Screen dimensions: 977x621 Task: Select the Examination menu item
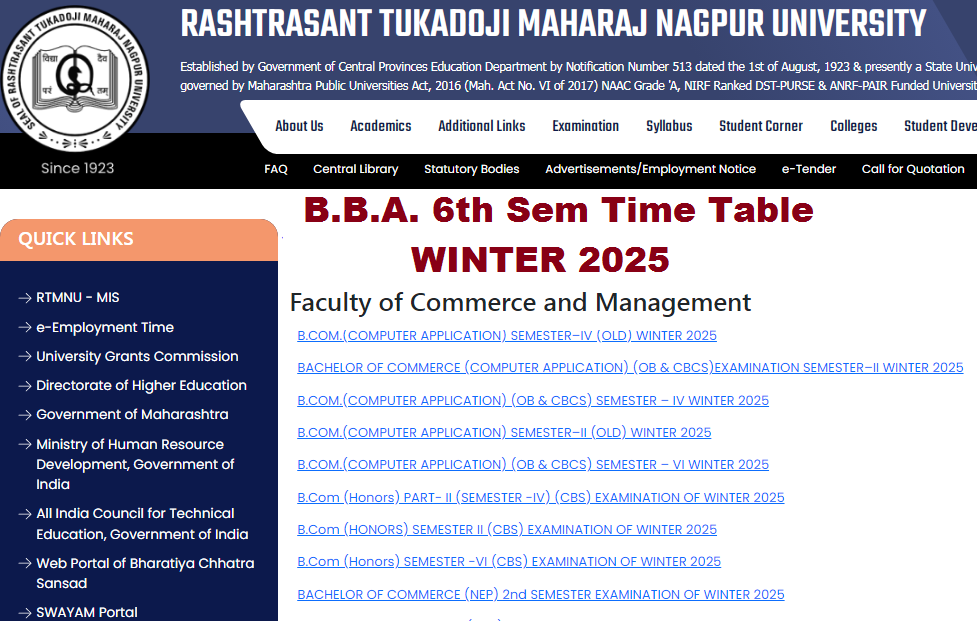585,126
